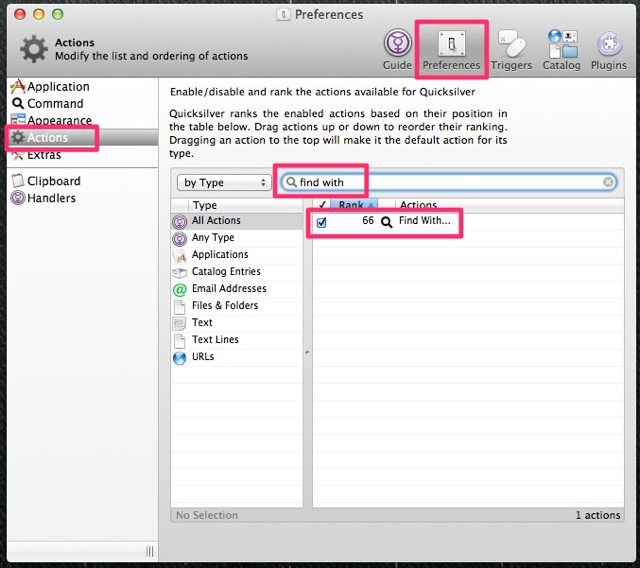Click the Text row icon
The height and width of the screenshot is (568, 640).
179,324
